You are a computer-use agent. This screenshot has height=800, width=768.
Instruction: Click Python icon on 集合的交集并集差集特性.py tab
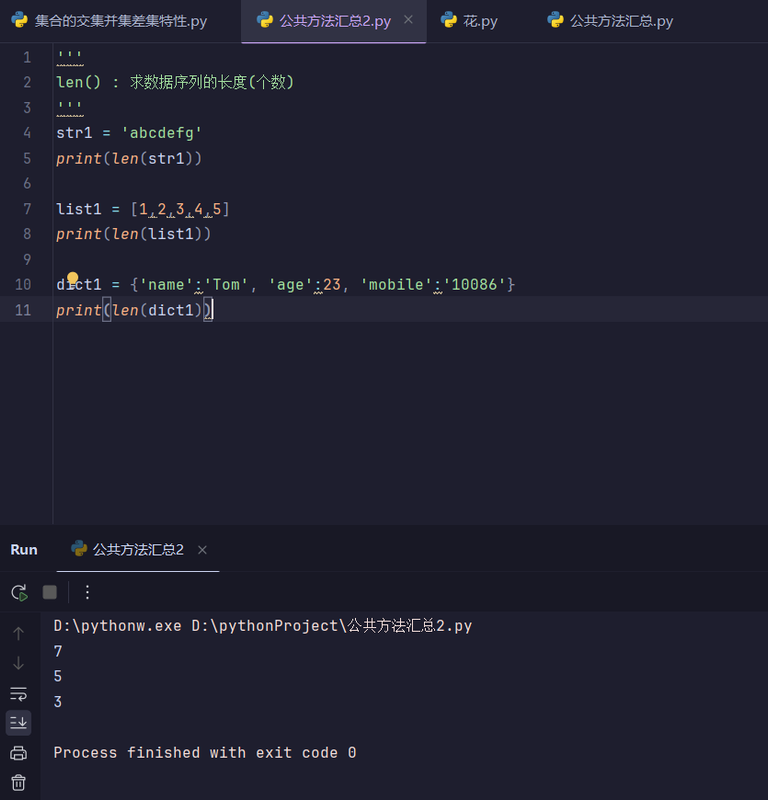19,20
